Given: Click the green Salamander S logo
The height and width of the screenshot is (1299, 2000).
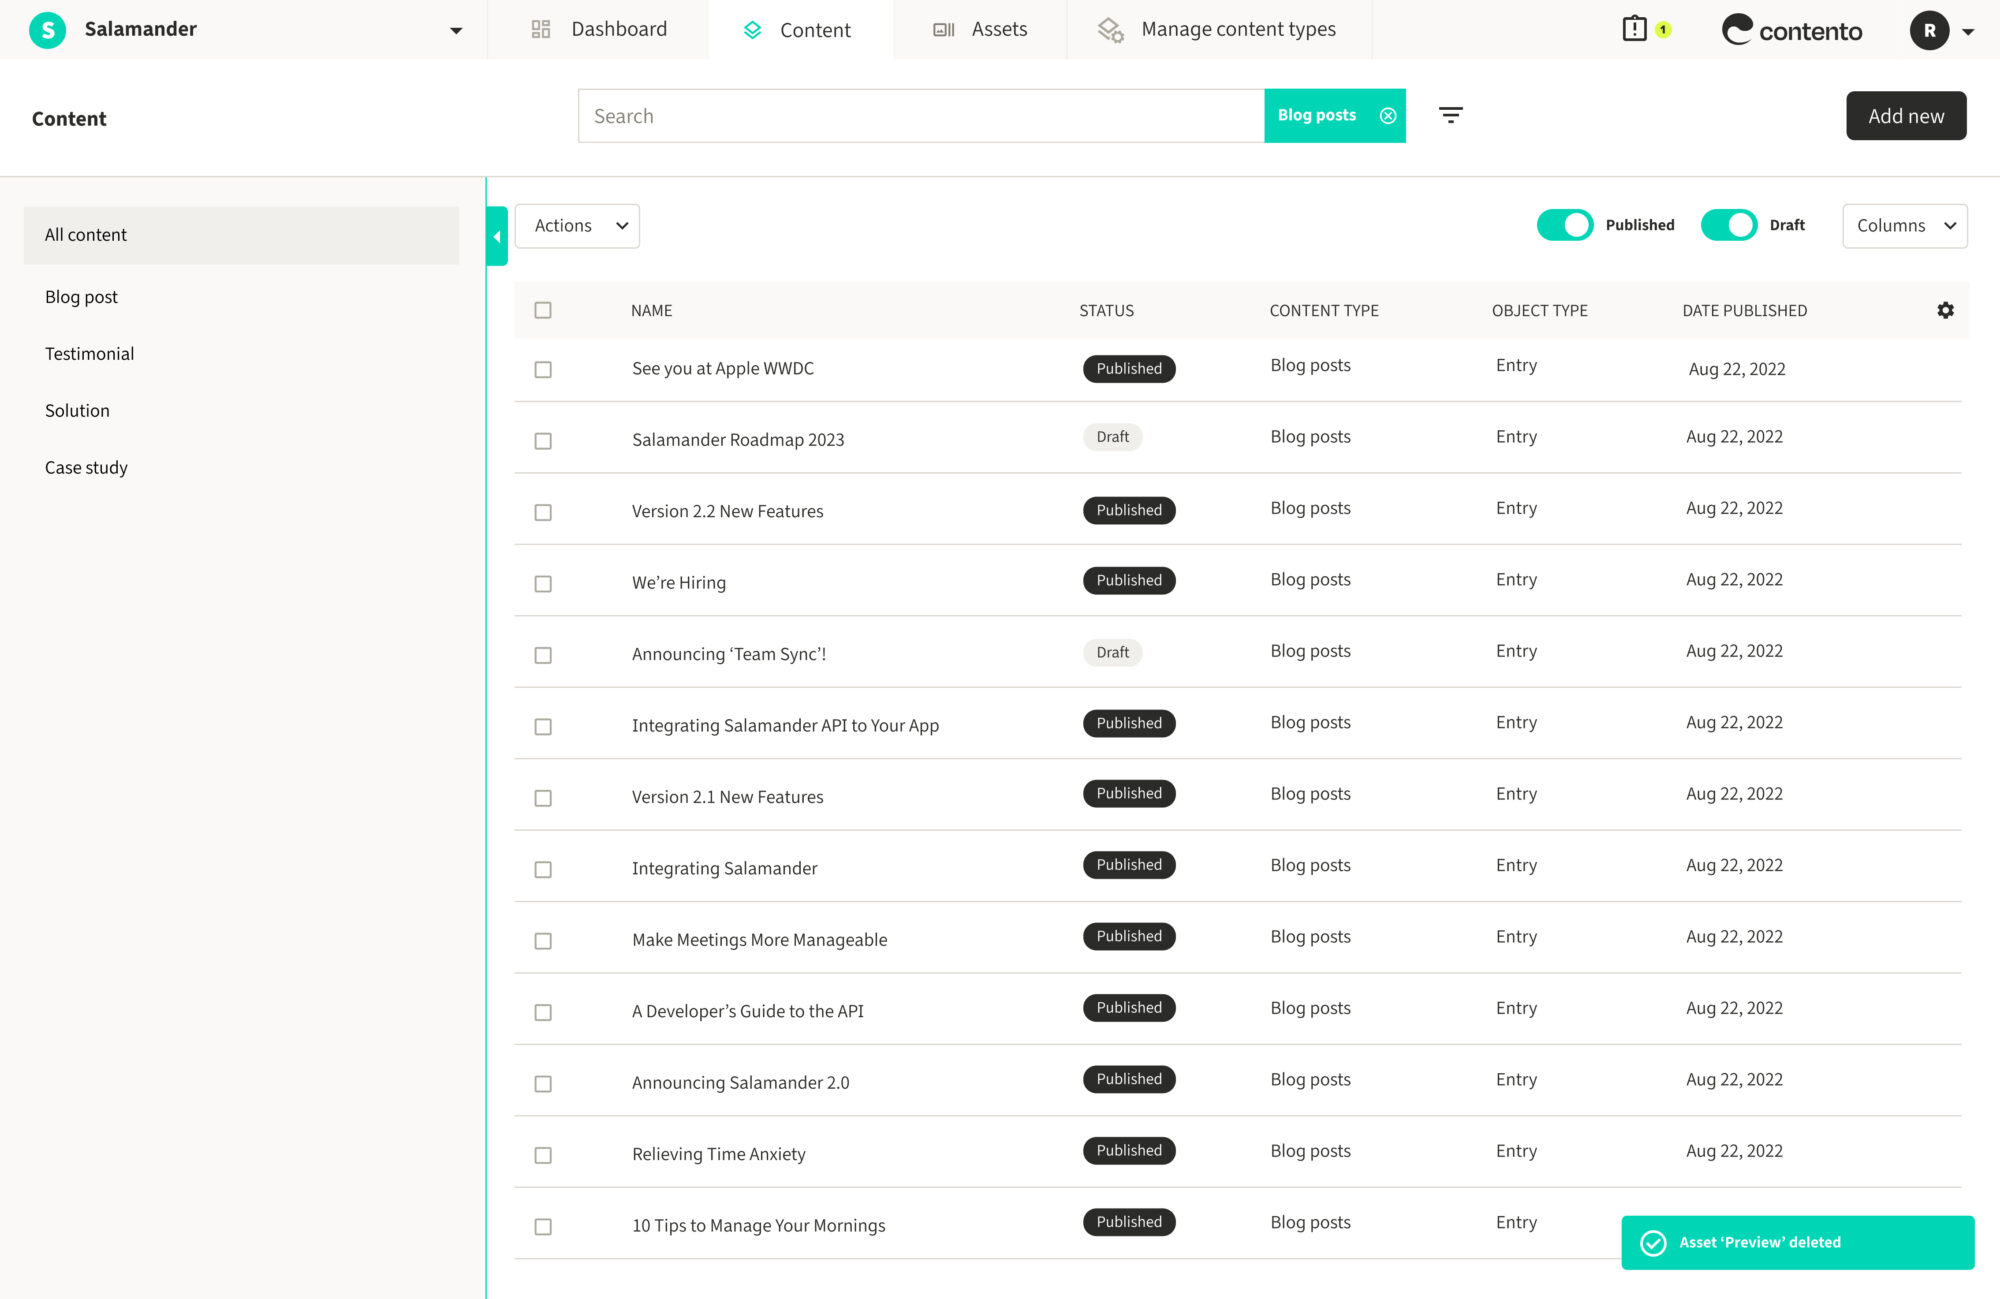Looking at the screenshot, I should pyautogui.click(x=47, y=30).
